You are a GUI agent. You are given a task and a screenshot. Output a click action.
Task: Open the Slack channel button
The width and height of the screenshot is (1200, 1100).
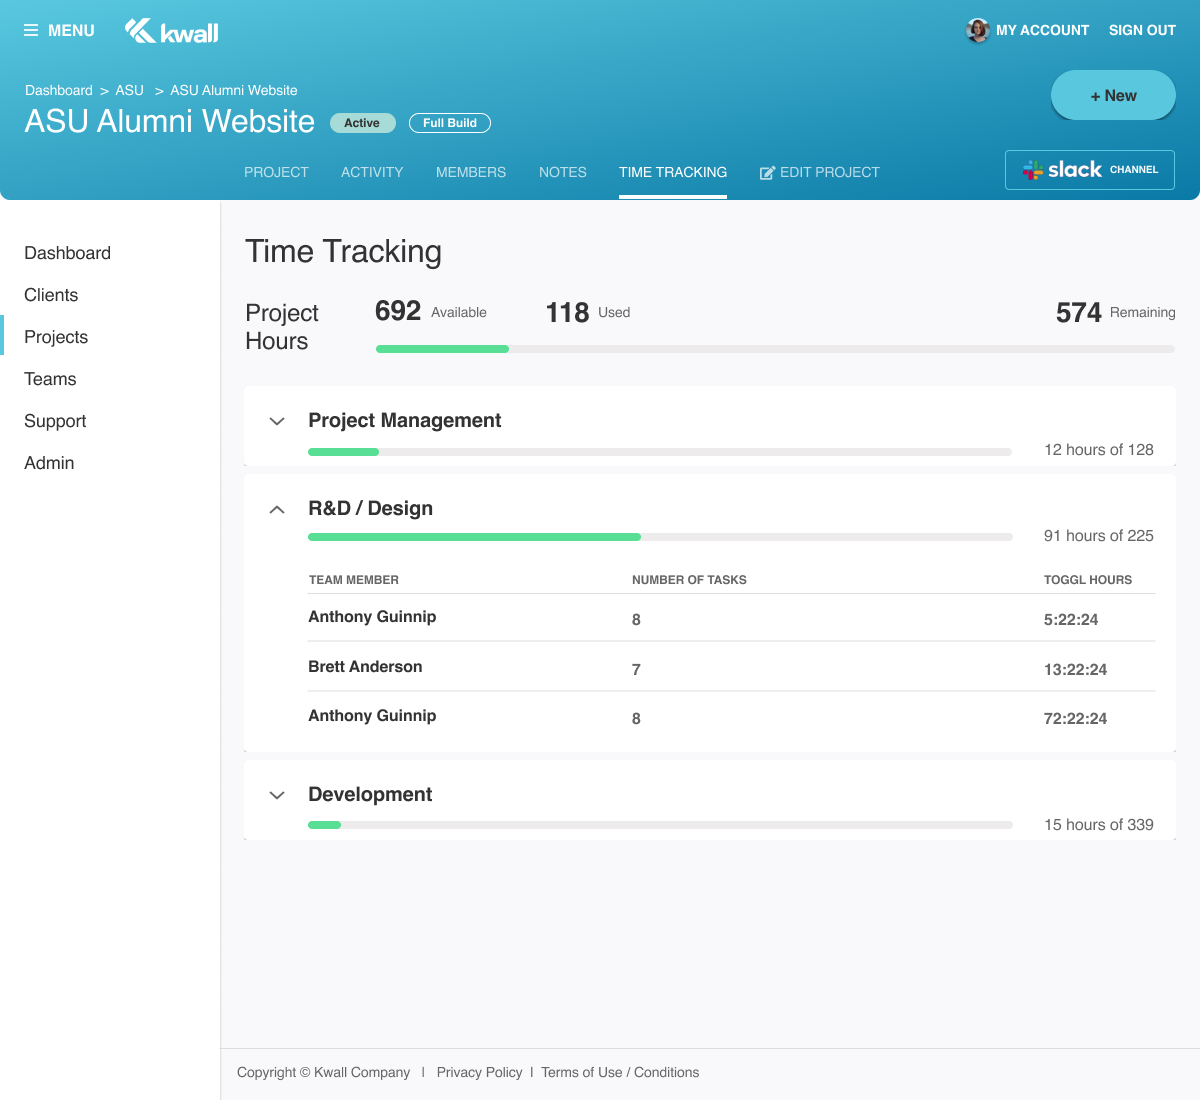pos(1089,170)
